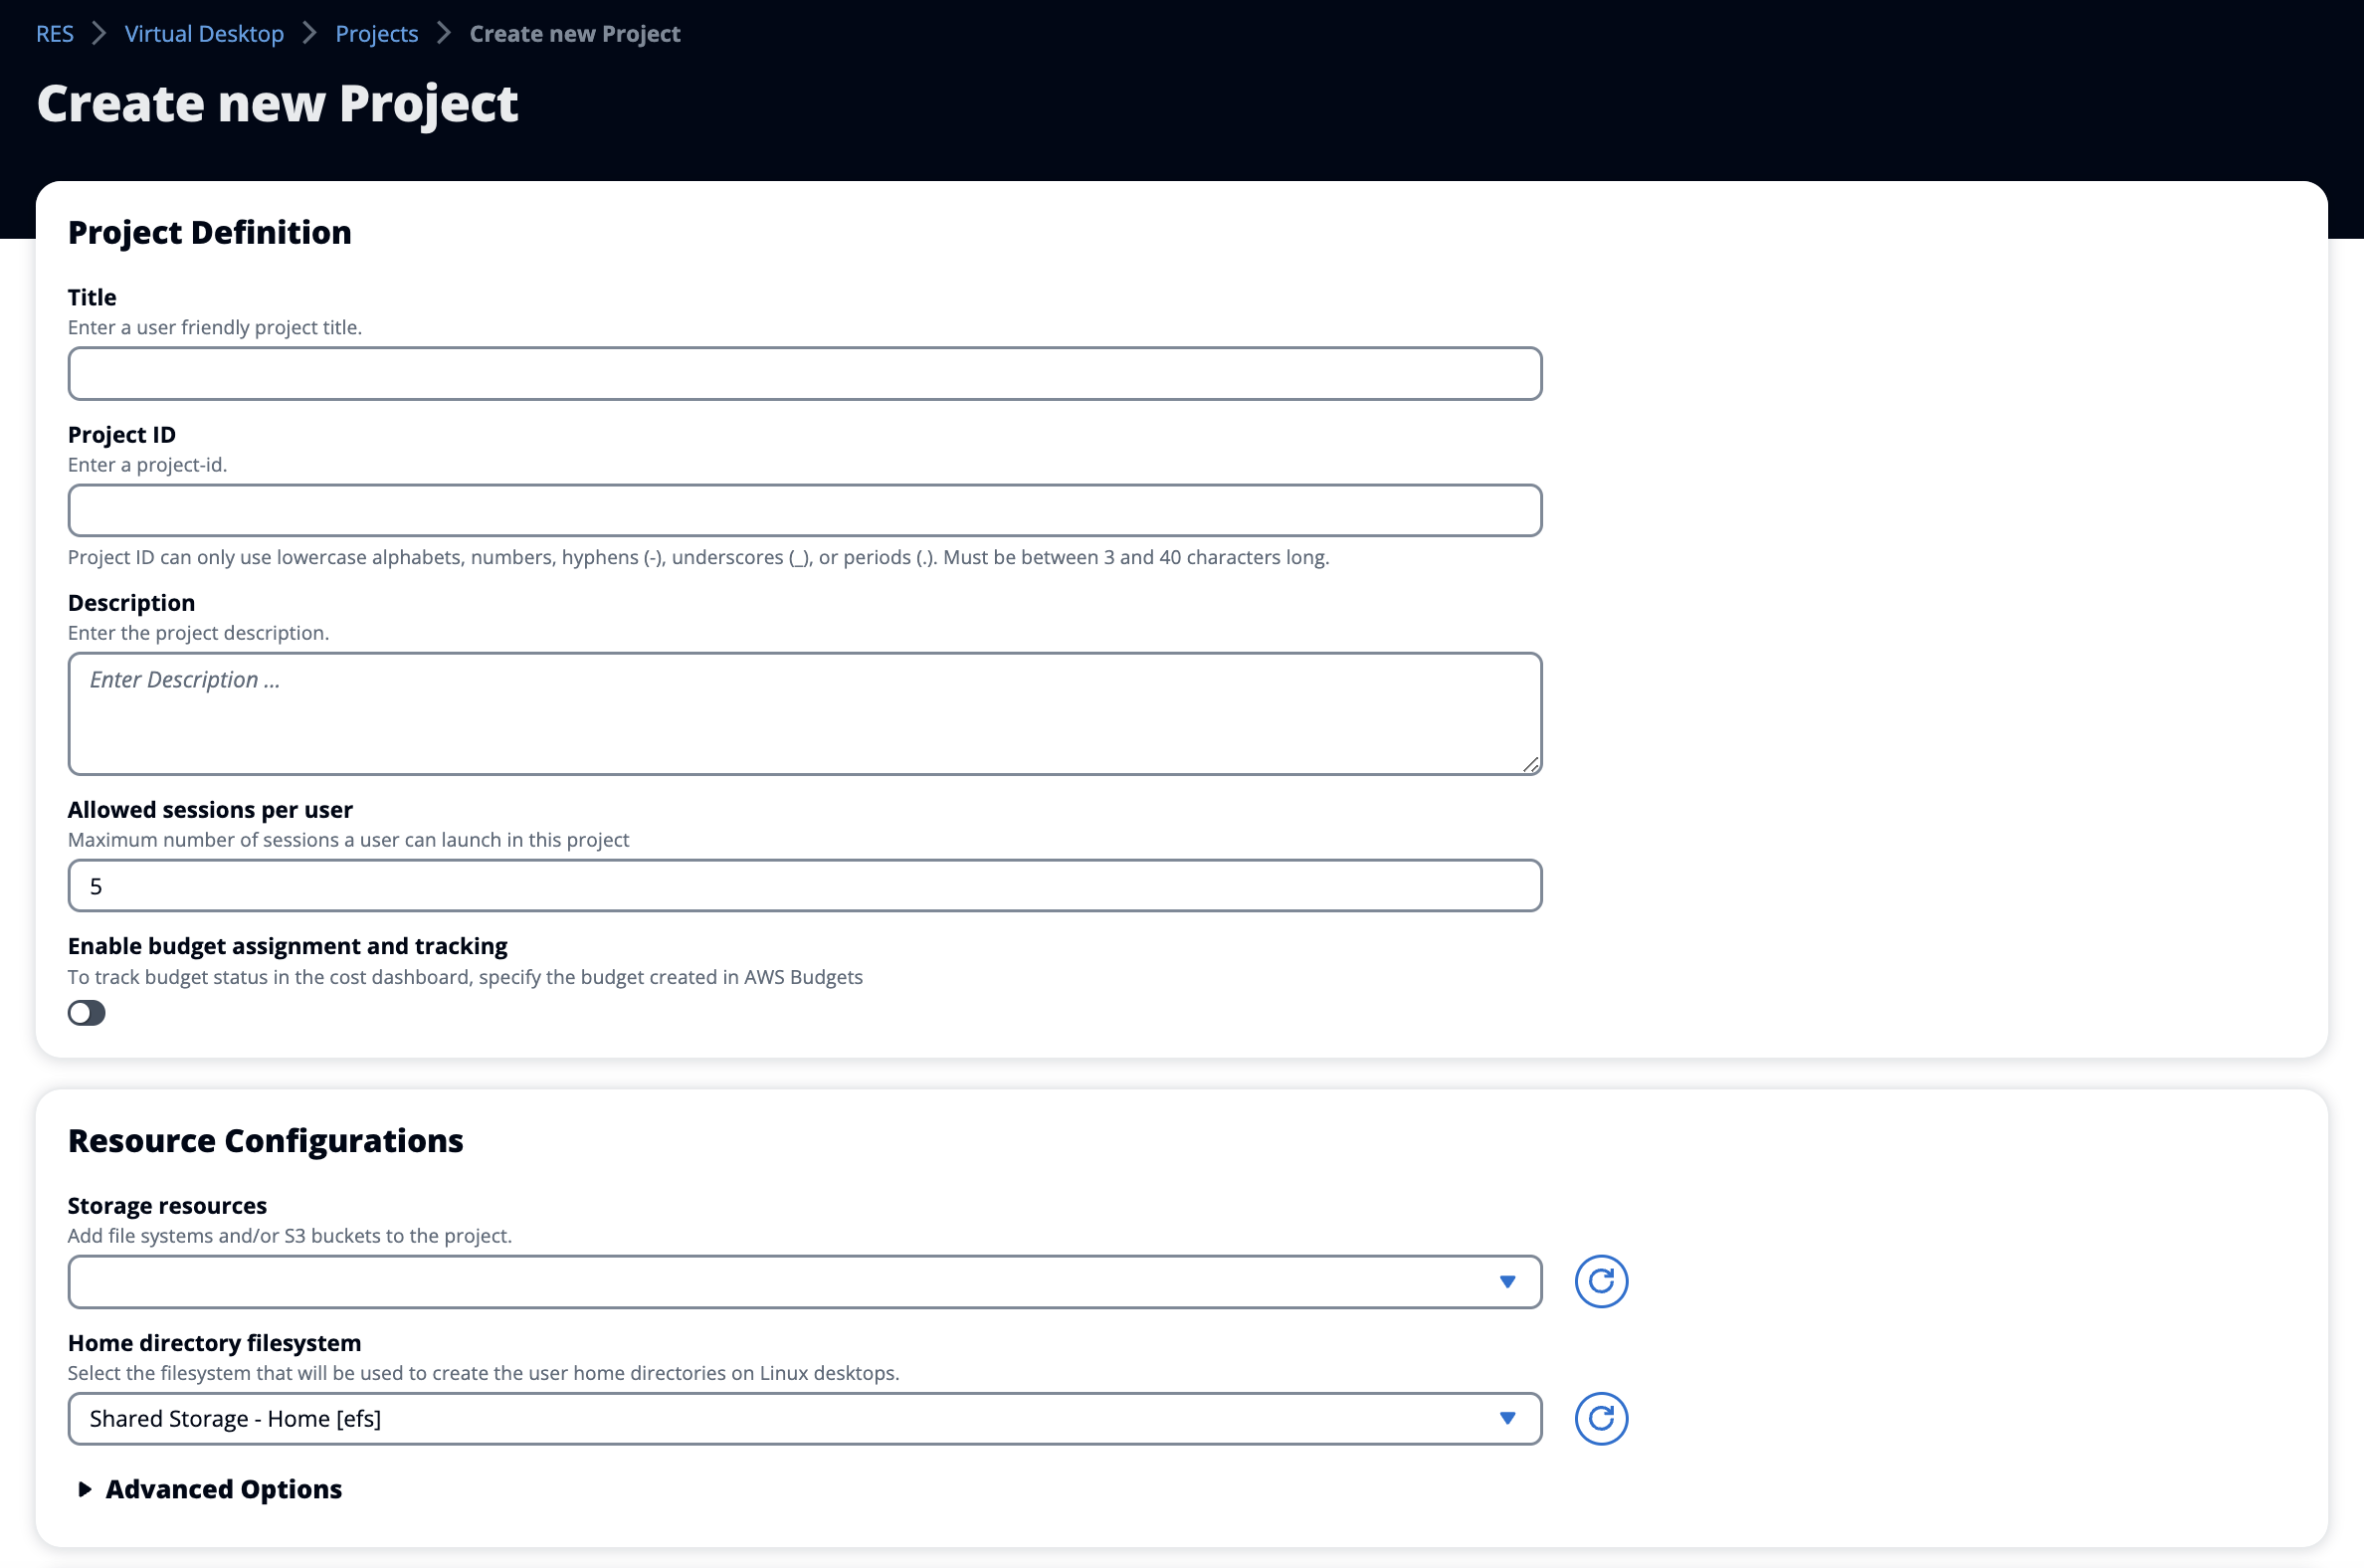Click the RES home link
This screenshot has width=2364, height=1568.
click(53, 33)
